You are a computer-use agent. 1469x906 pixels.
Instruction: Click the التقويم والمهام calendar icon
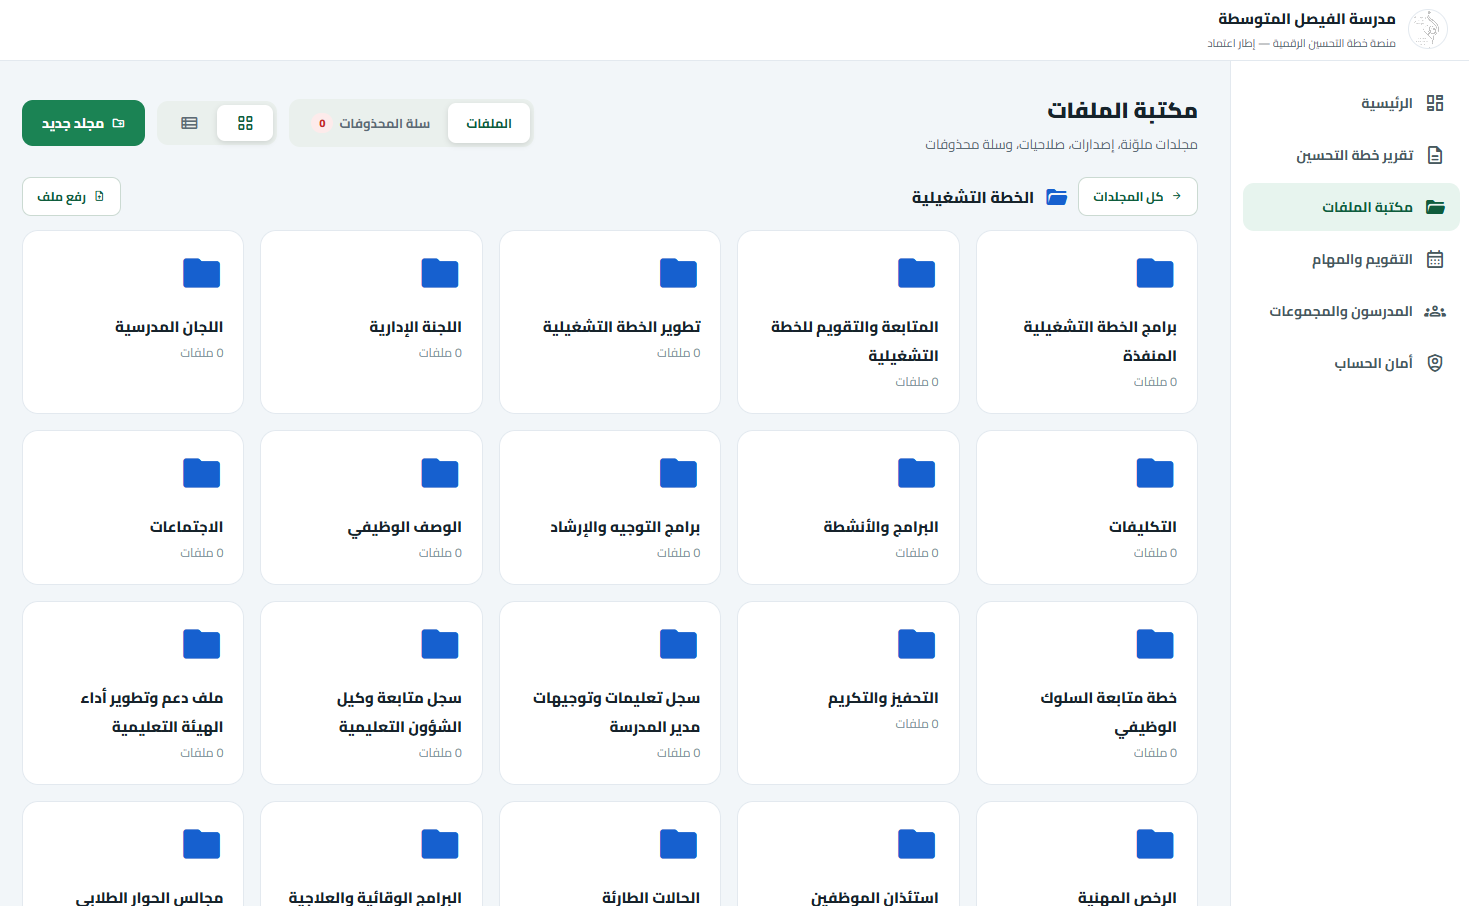click(1435, 259)
